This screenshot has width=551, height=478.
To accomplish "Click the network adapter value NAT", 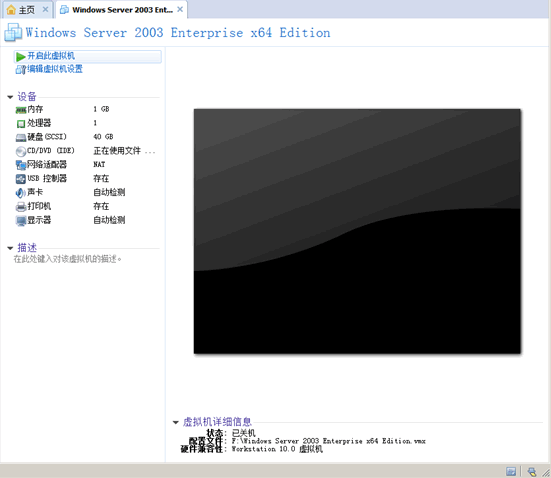I will coord(99,164).
